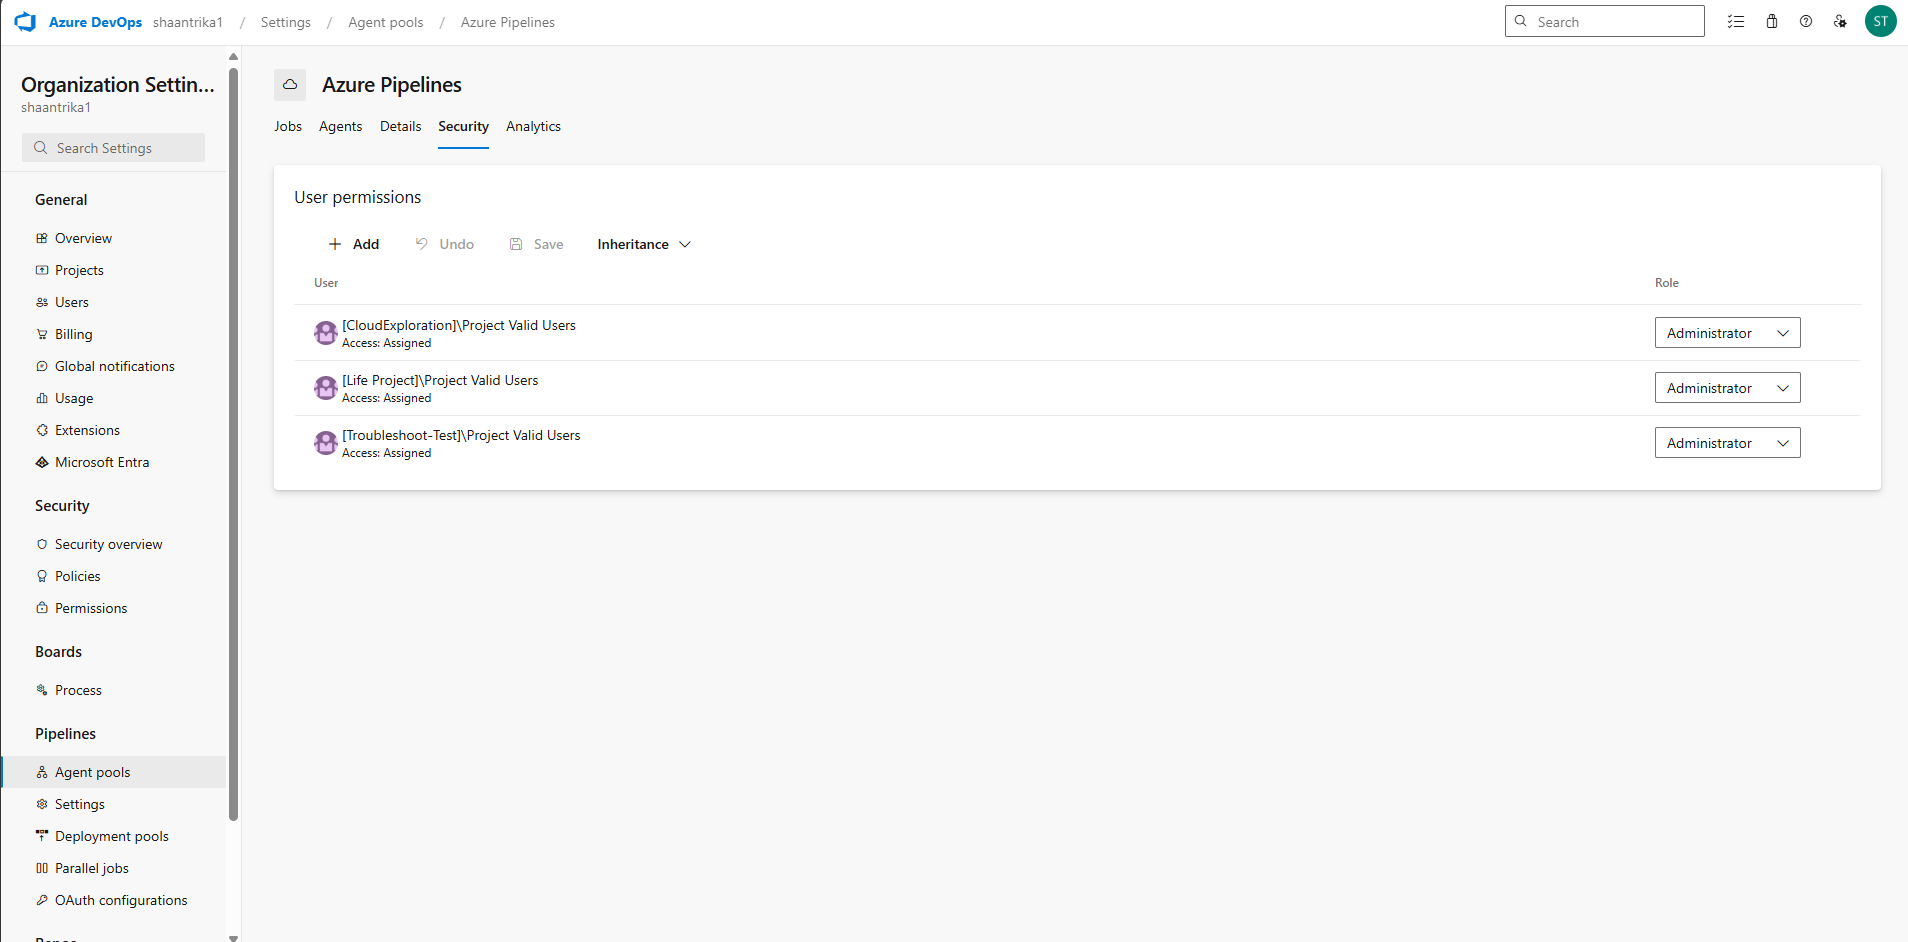Click the Extensions icon in sidebar
Image resolution: width=1908 pixels, height=942 pixels.
pyautogui.click(x=42, y=430)
